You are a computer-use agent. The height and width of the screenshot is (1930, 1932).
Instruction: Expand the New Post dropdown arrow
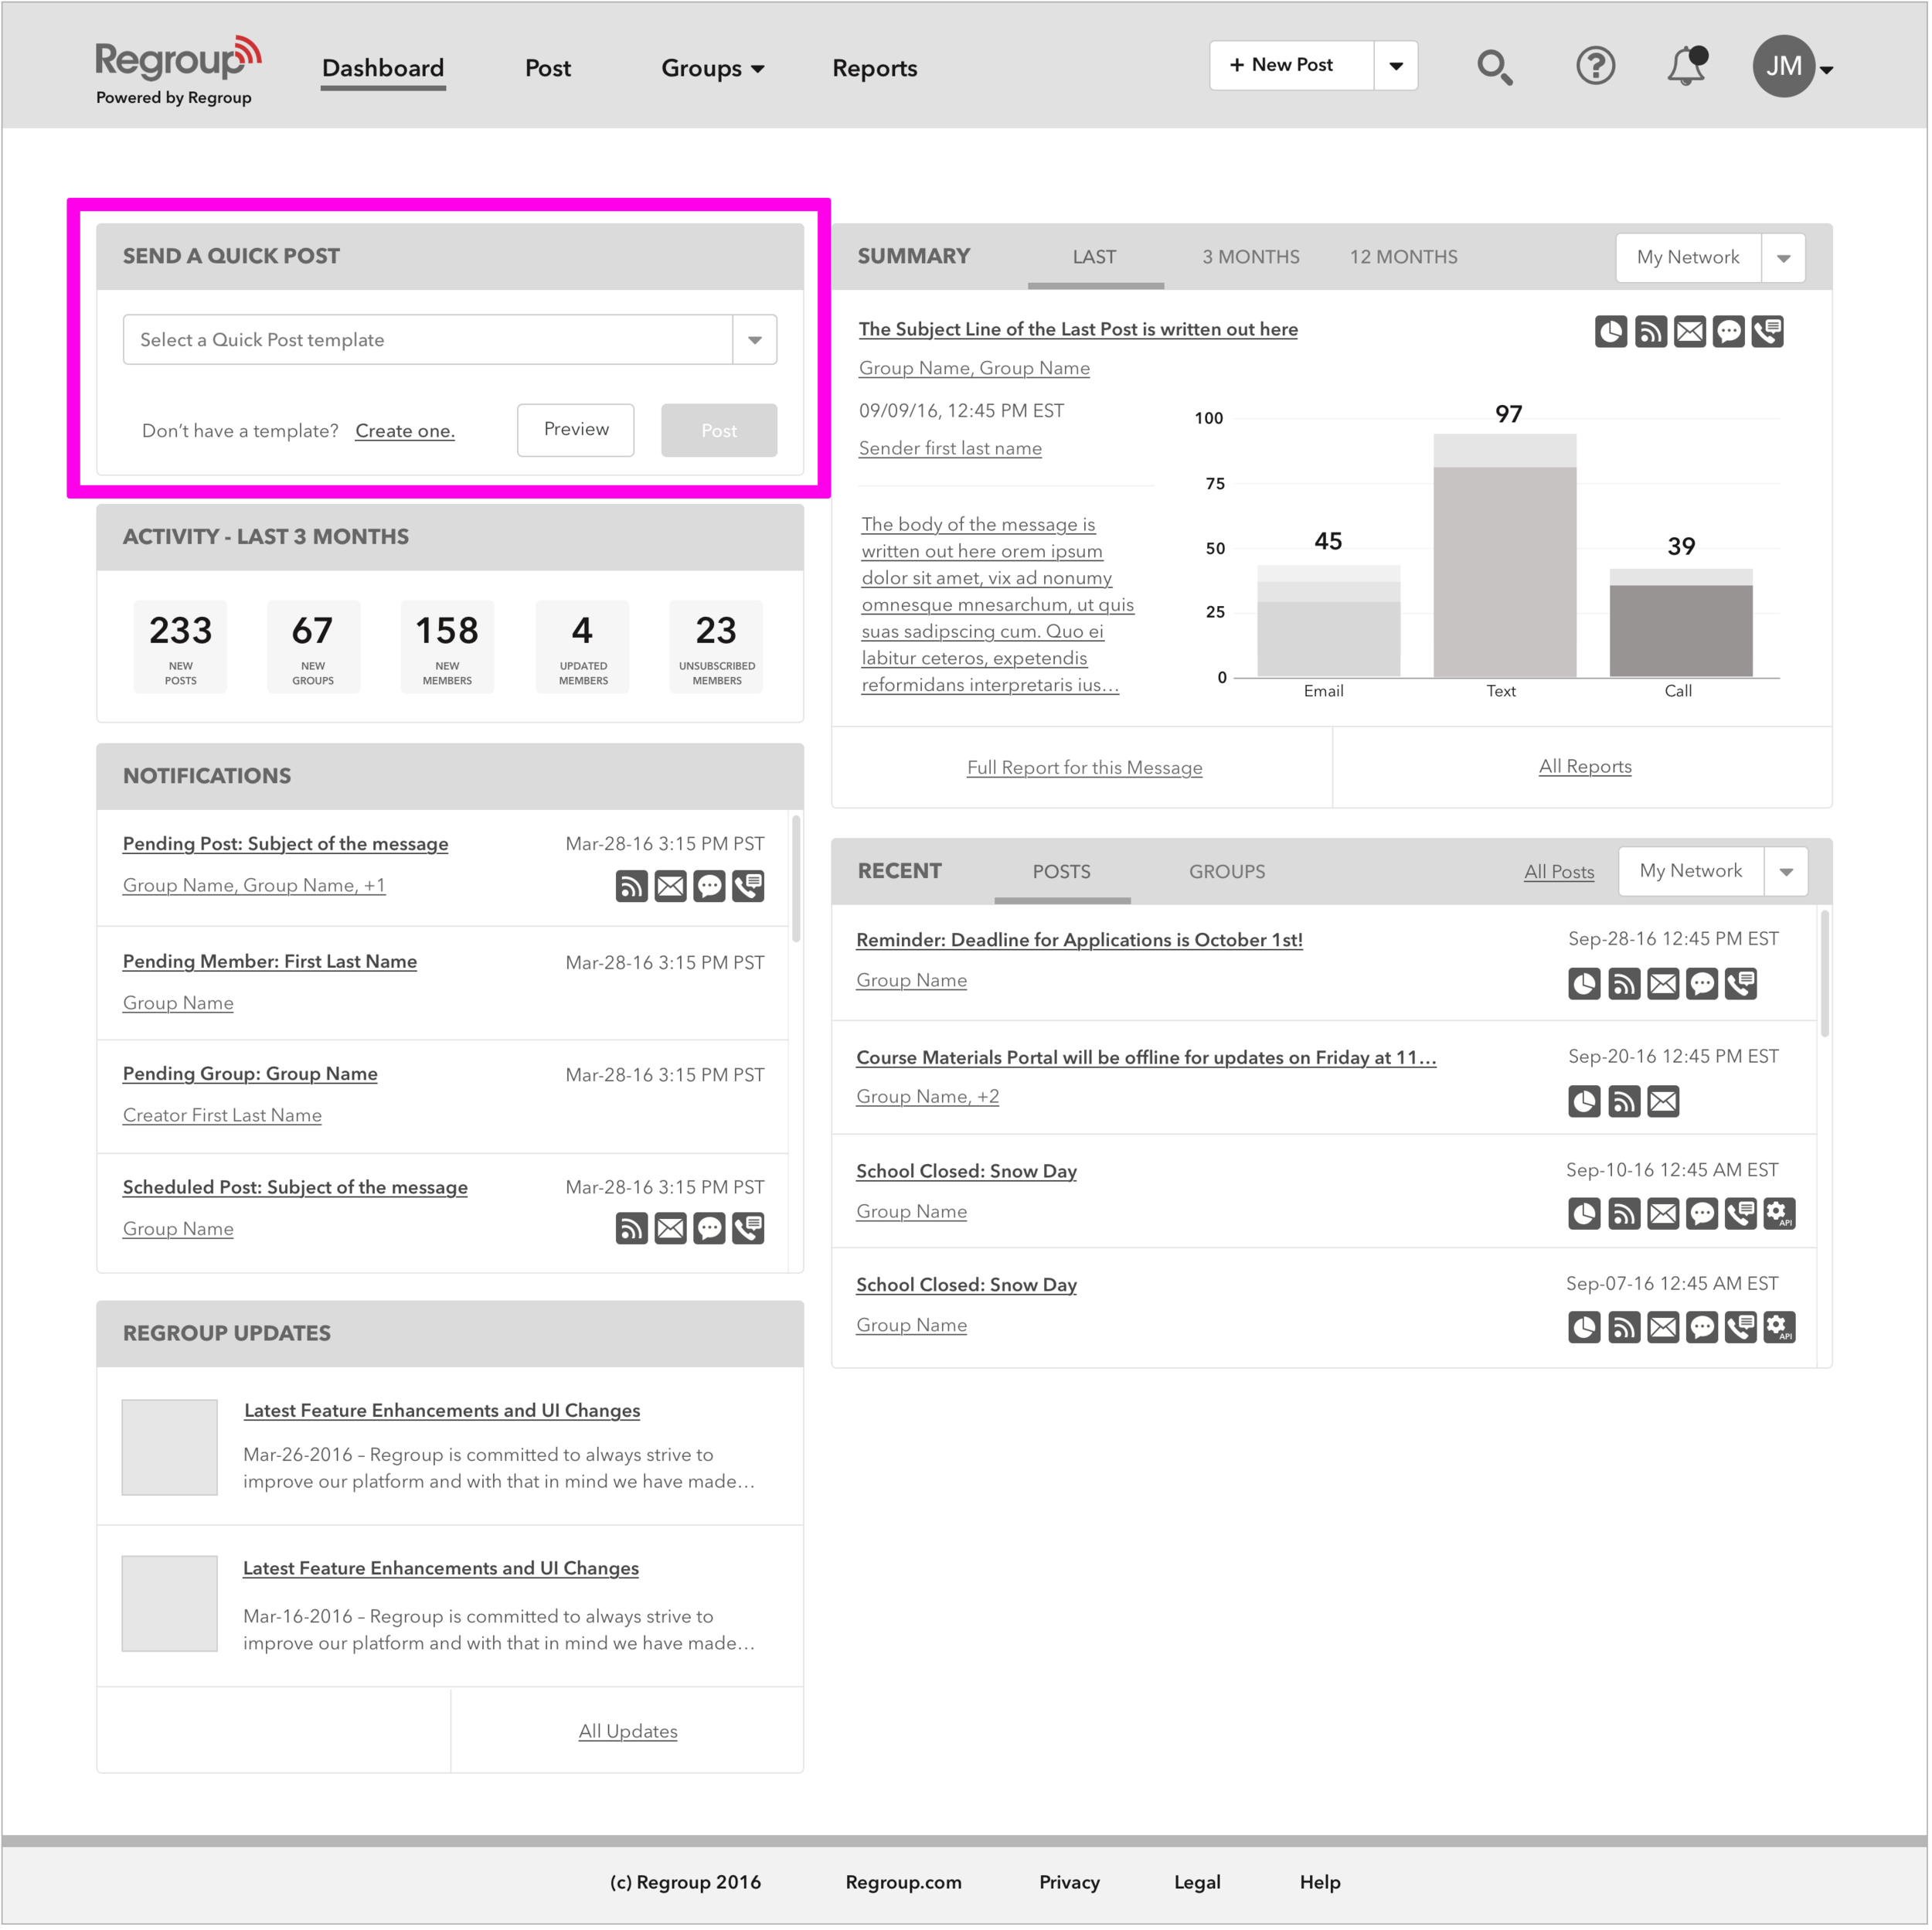[x=1397, y=66]
